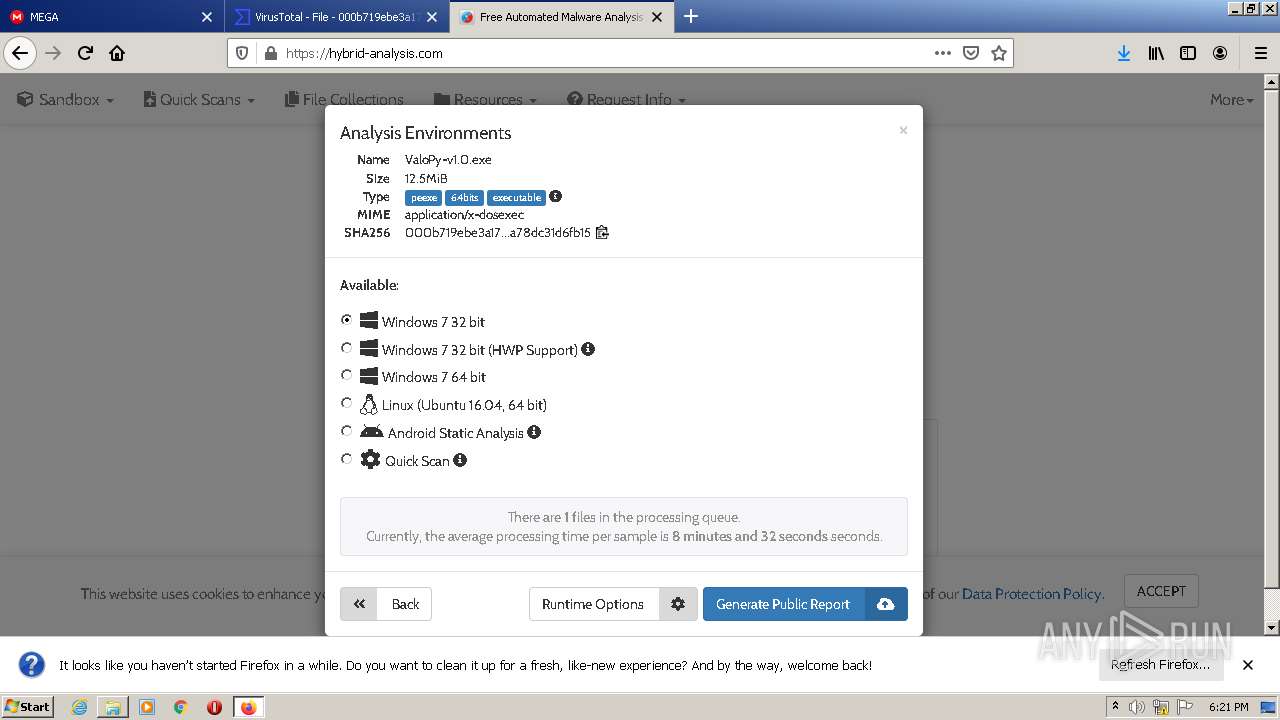The image size is (1280, 720).
Task: Open the Library icon
Action: coord(1156,53)
